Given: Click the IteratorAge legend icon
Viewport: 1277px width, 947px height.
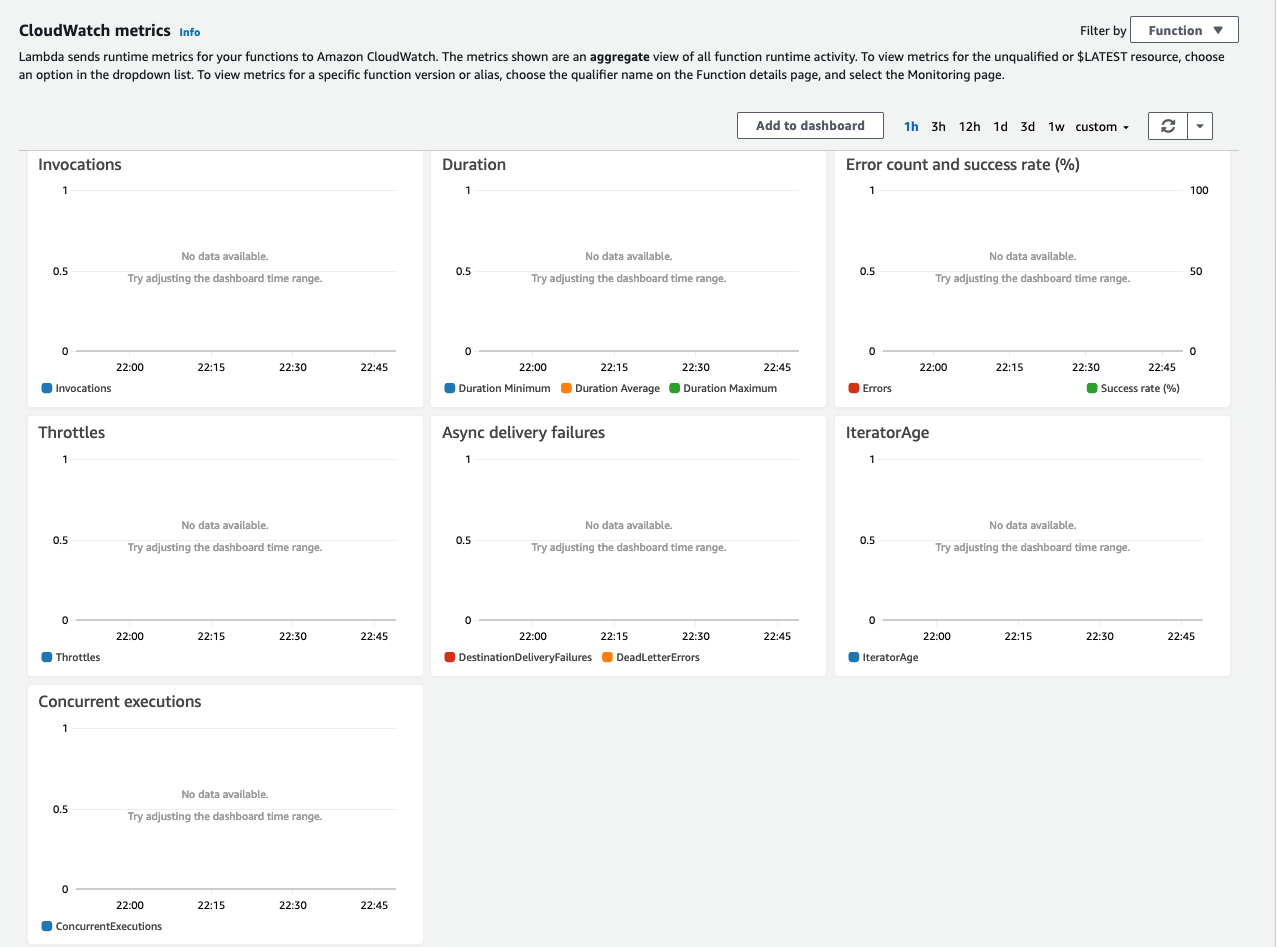Looking at the screenshot, I should pyautogui.click(x=853, y=657).
